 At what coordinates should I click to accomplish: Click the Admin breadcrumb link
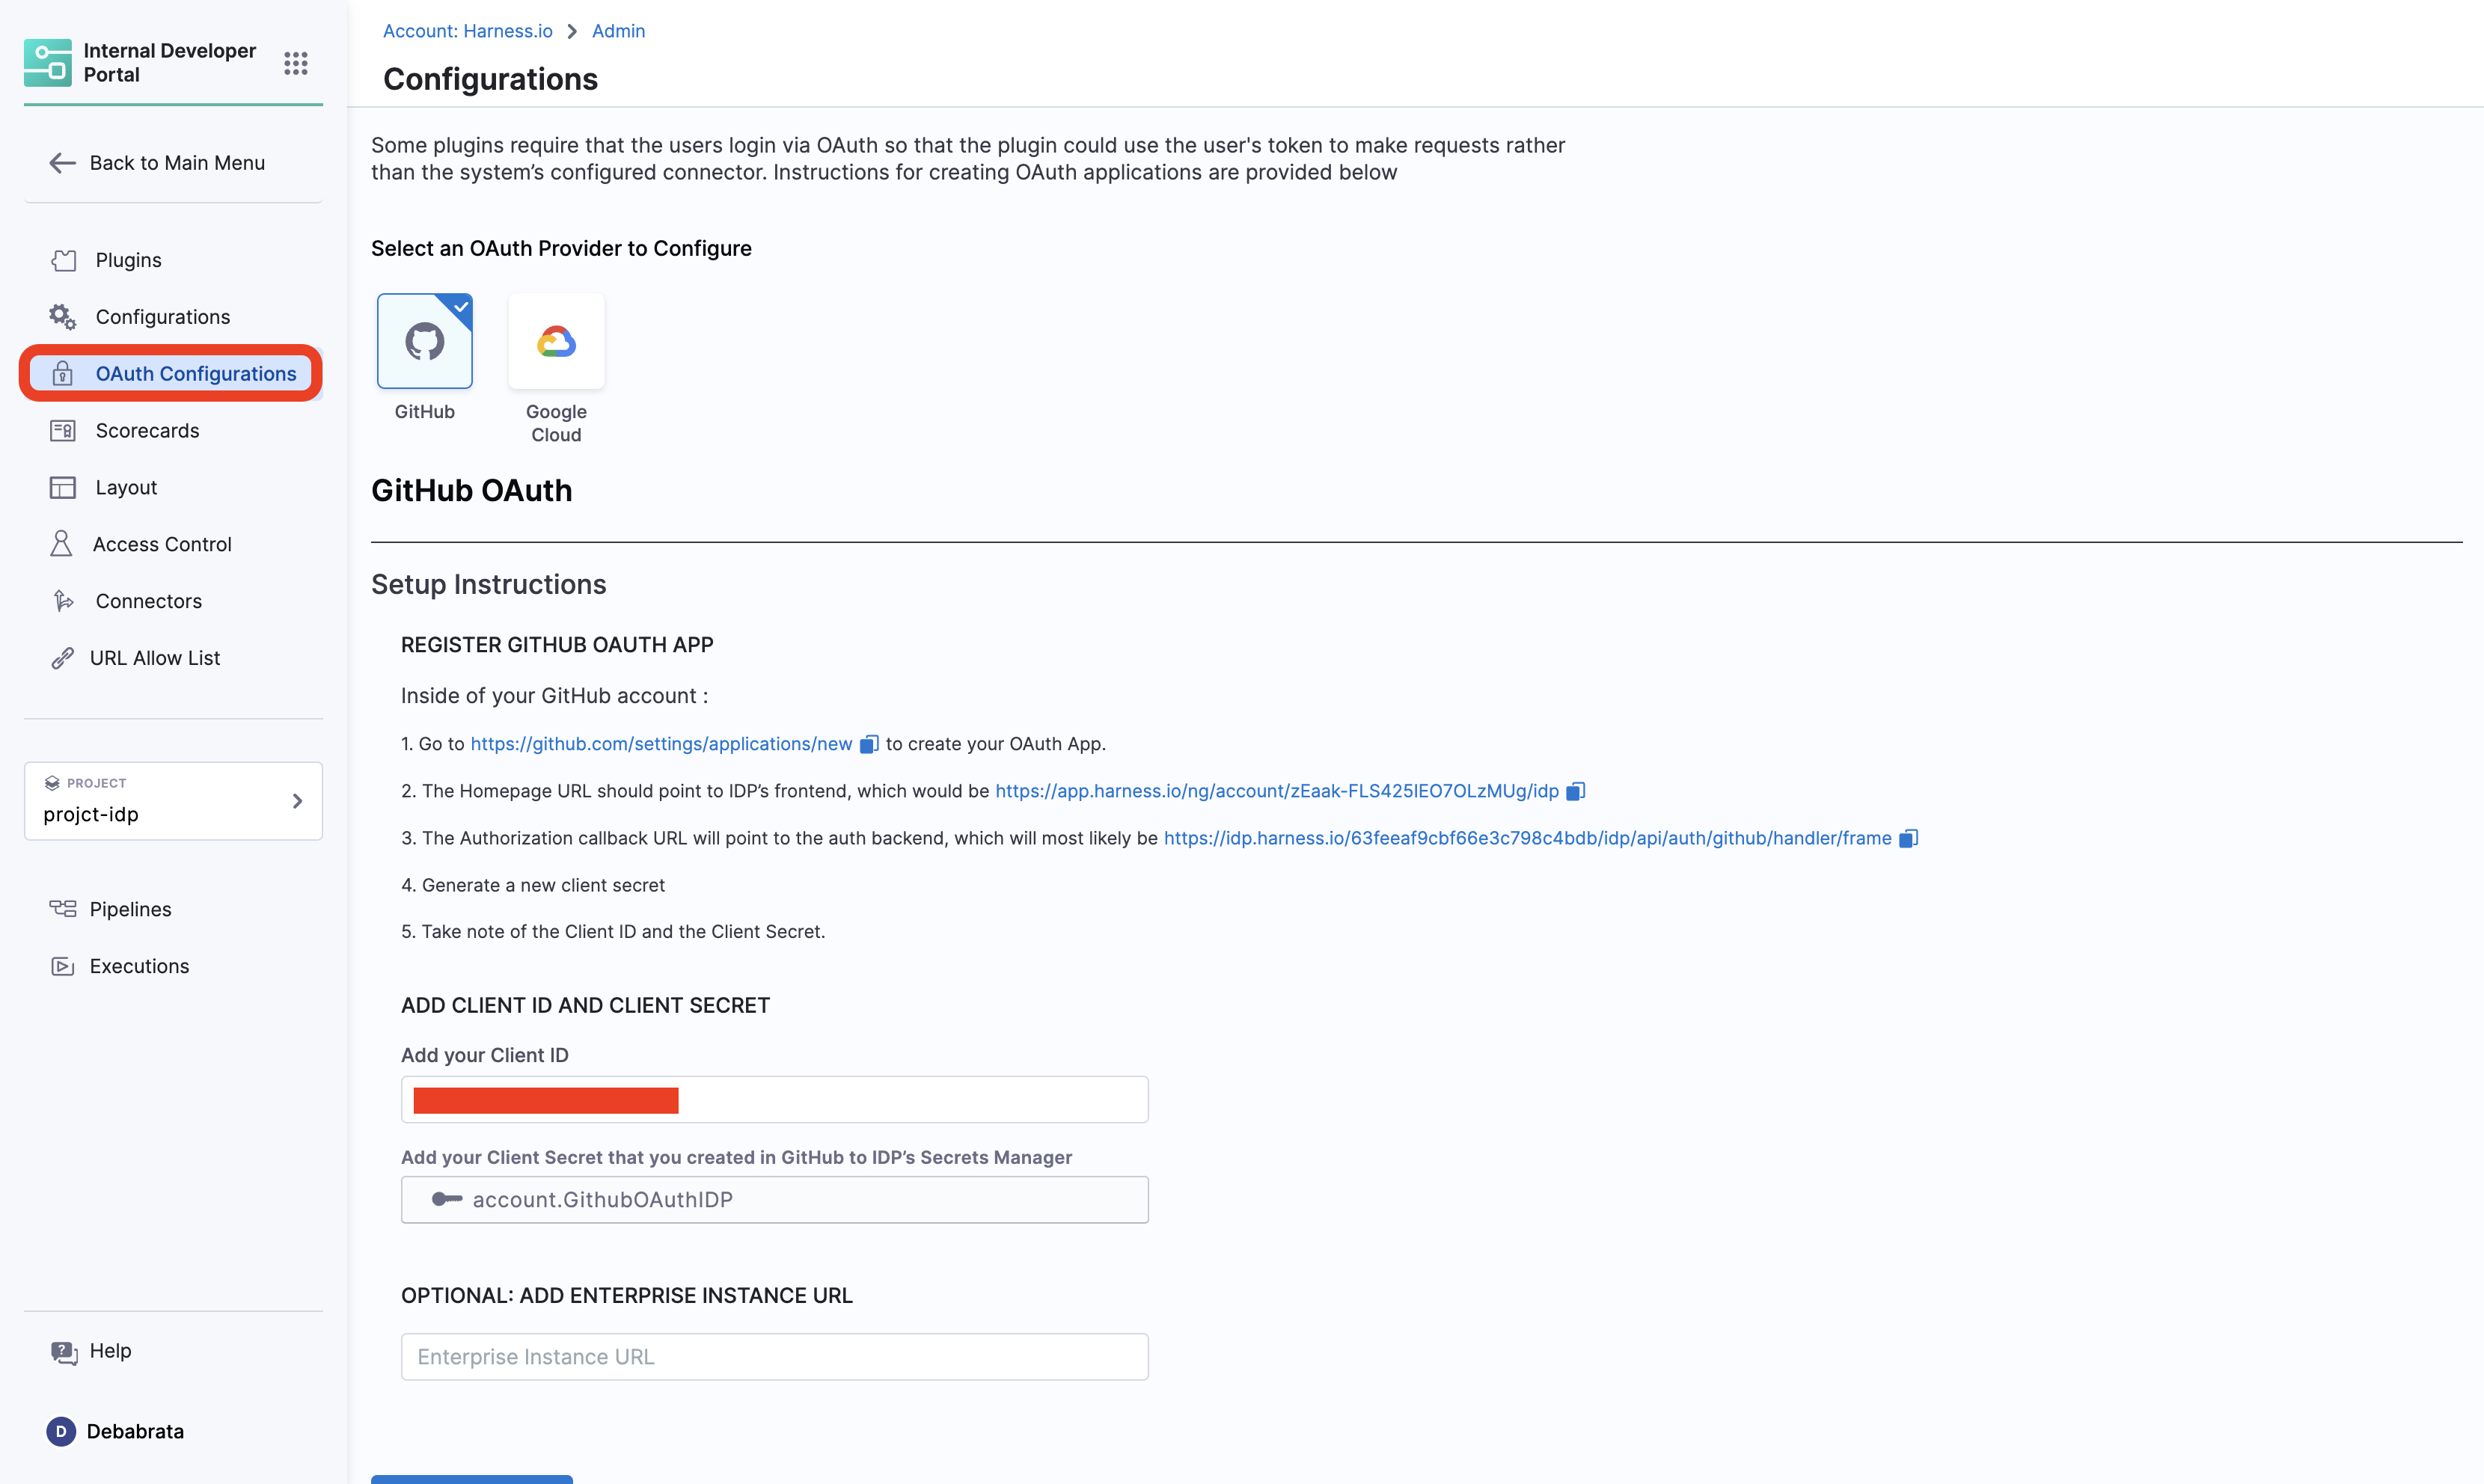[x=618, y=31]
